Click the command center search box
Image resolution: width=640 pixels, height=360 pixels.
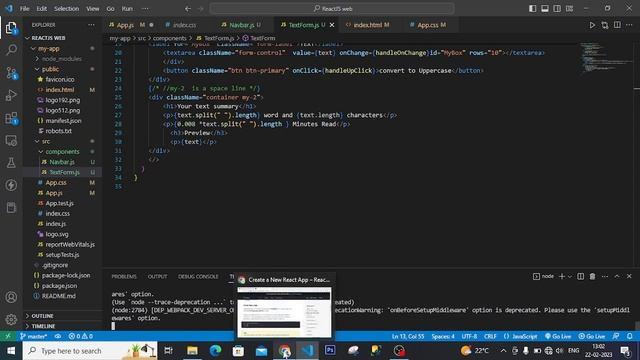coord(332,9)
